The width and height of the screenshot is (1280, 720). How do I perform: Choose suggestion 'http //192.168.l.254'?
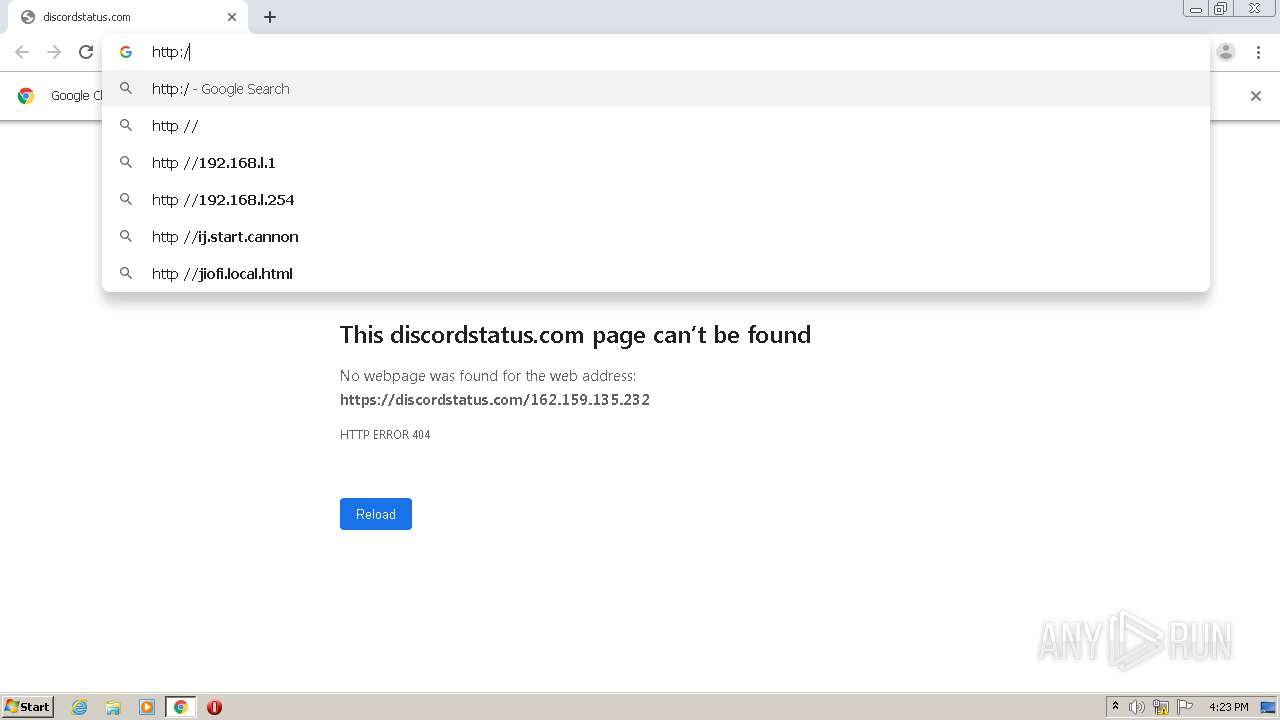tap(656, 199)
